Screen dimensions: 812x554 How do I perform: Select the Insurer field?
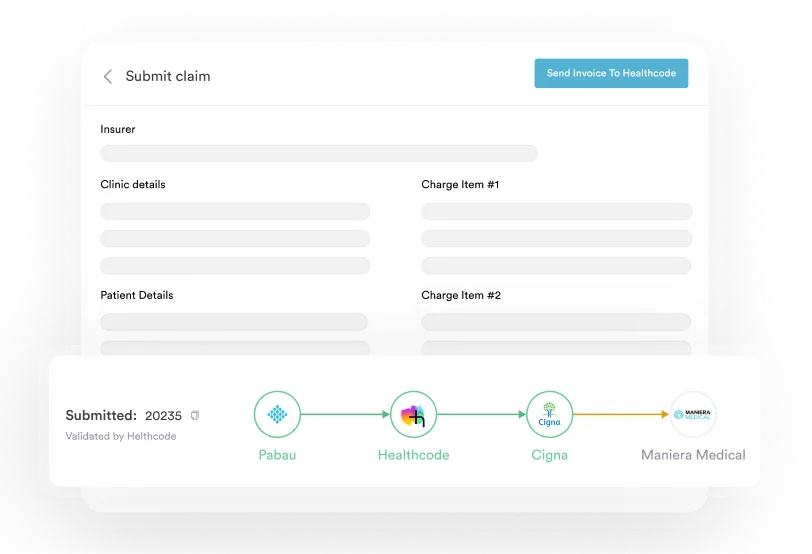(319, 153)
